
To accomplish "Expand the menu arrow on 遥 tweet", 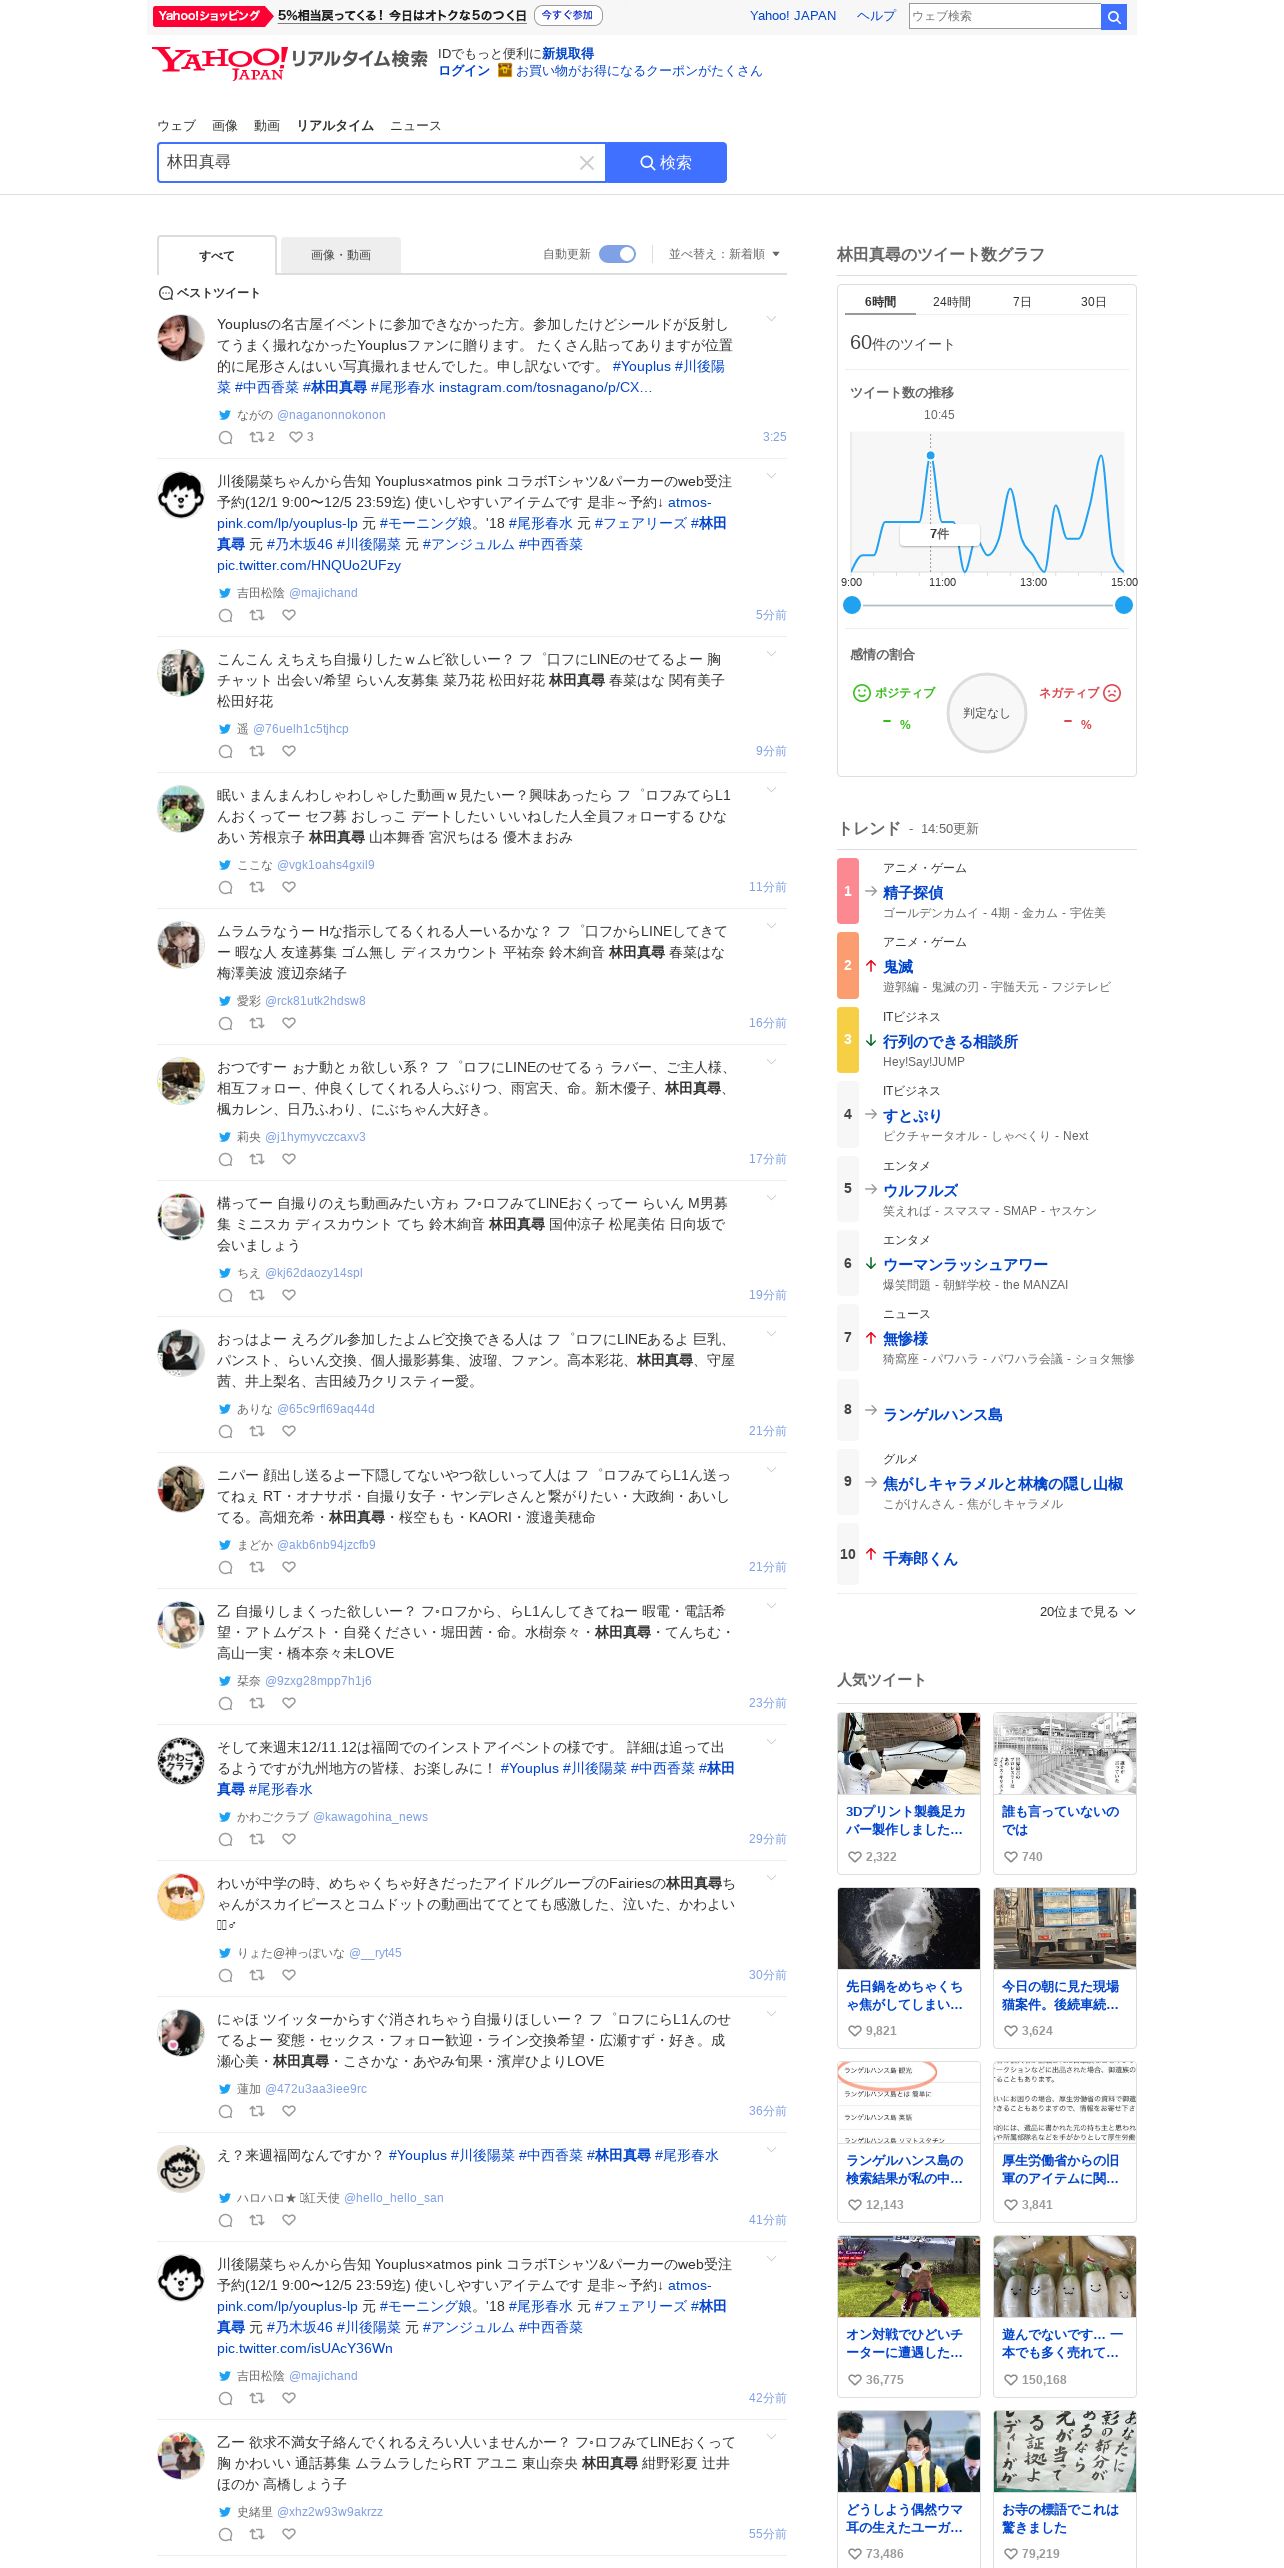I will (771, 654).
